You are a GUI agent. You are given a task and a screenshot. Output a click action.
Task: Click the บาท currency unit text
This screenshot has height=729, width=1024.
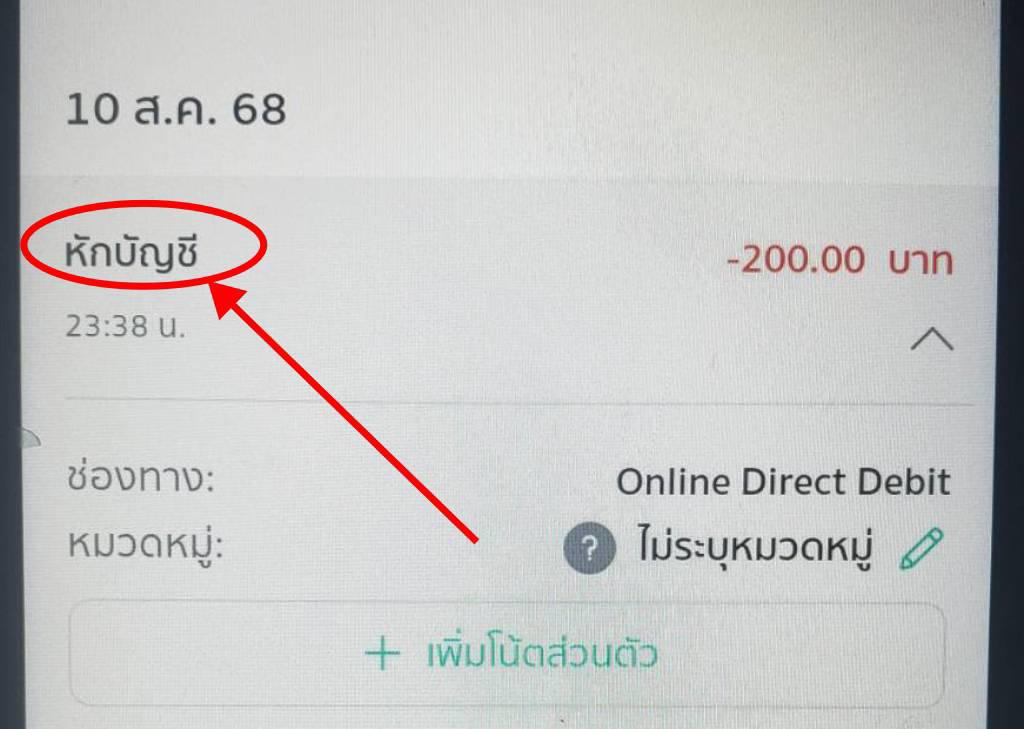click(921, 261)
